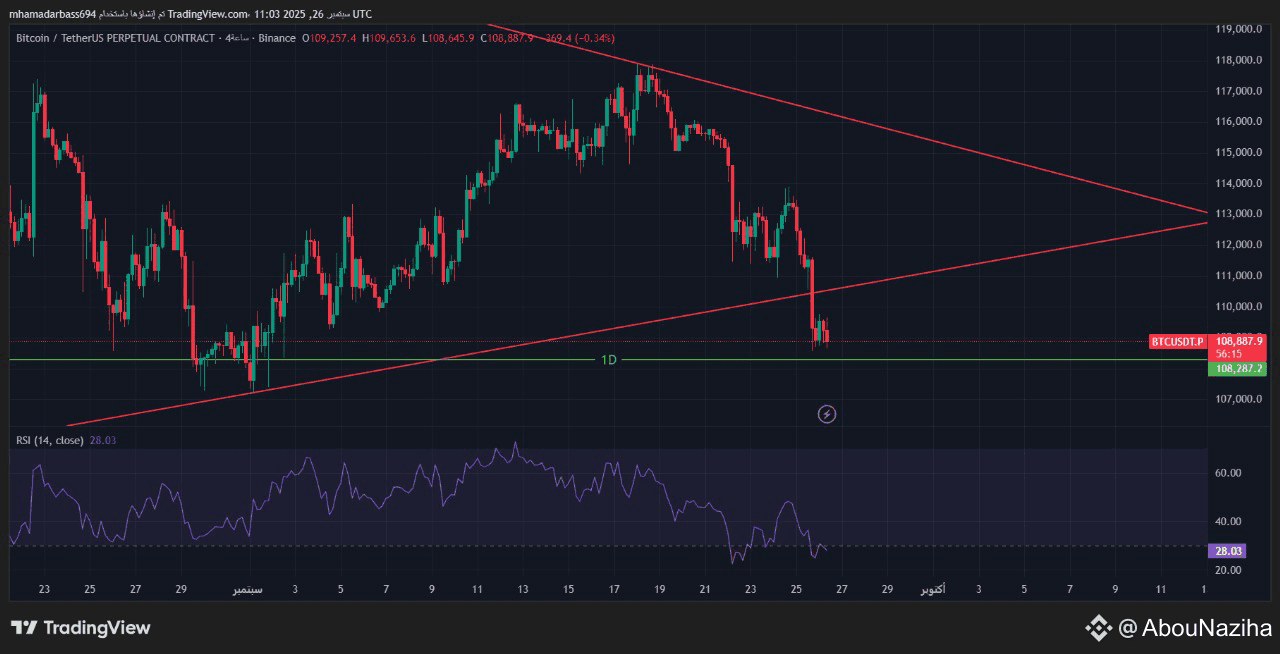Click the سبتمبر month label on time axis
This screenshot has height=654, width=1280.
(x=248, y=590)
